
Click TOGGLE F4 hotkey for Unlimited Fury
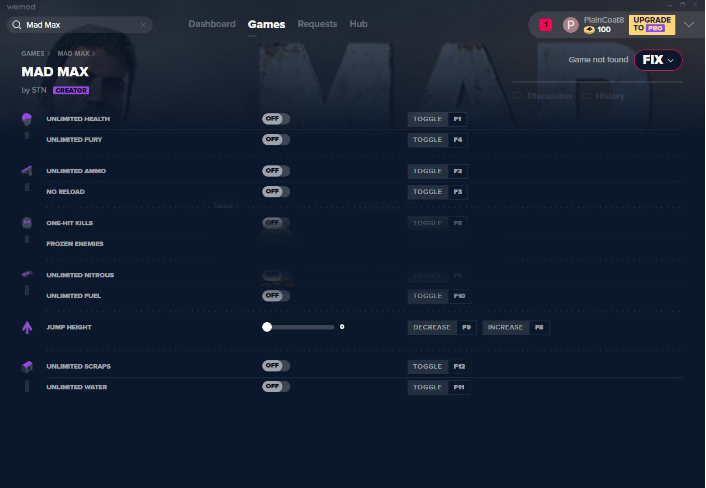coord(437,140)
